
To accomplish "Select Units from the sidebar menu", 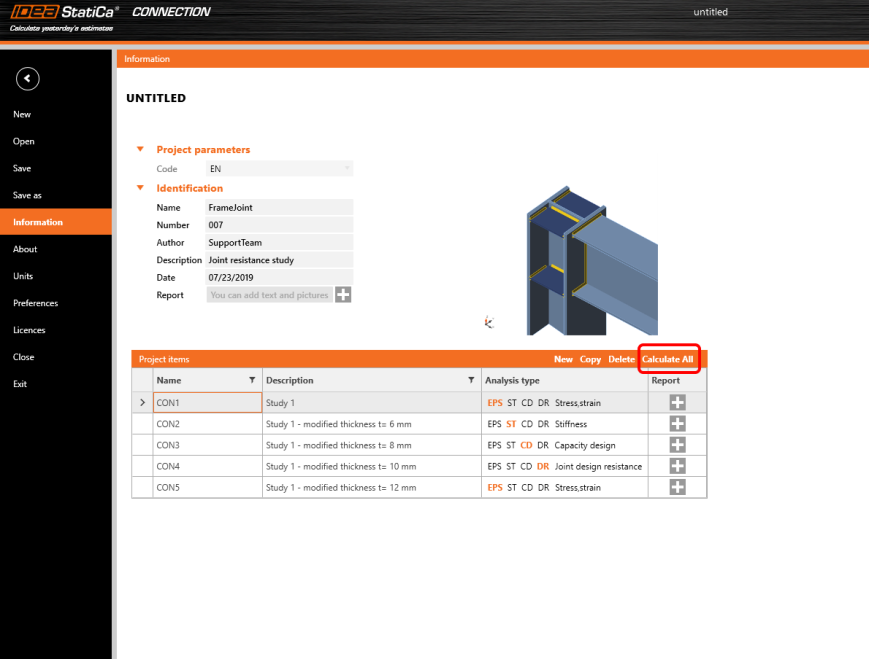I will tap(22, 276).
